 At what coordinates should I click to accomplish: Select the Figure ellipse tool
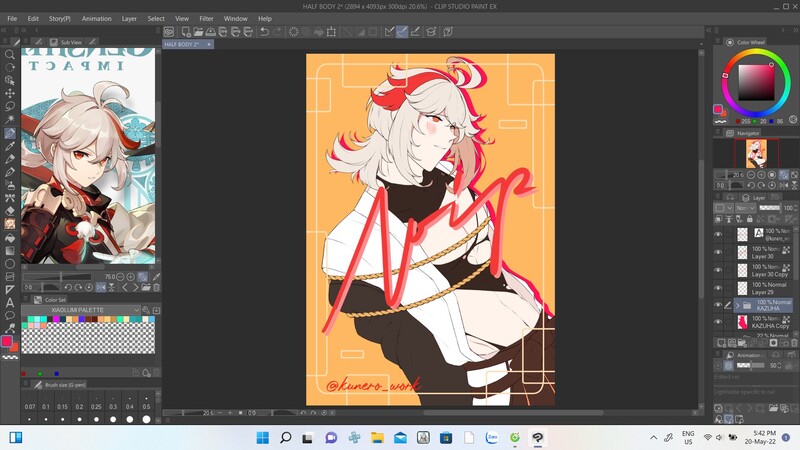tap(10, 264)
